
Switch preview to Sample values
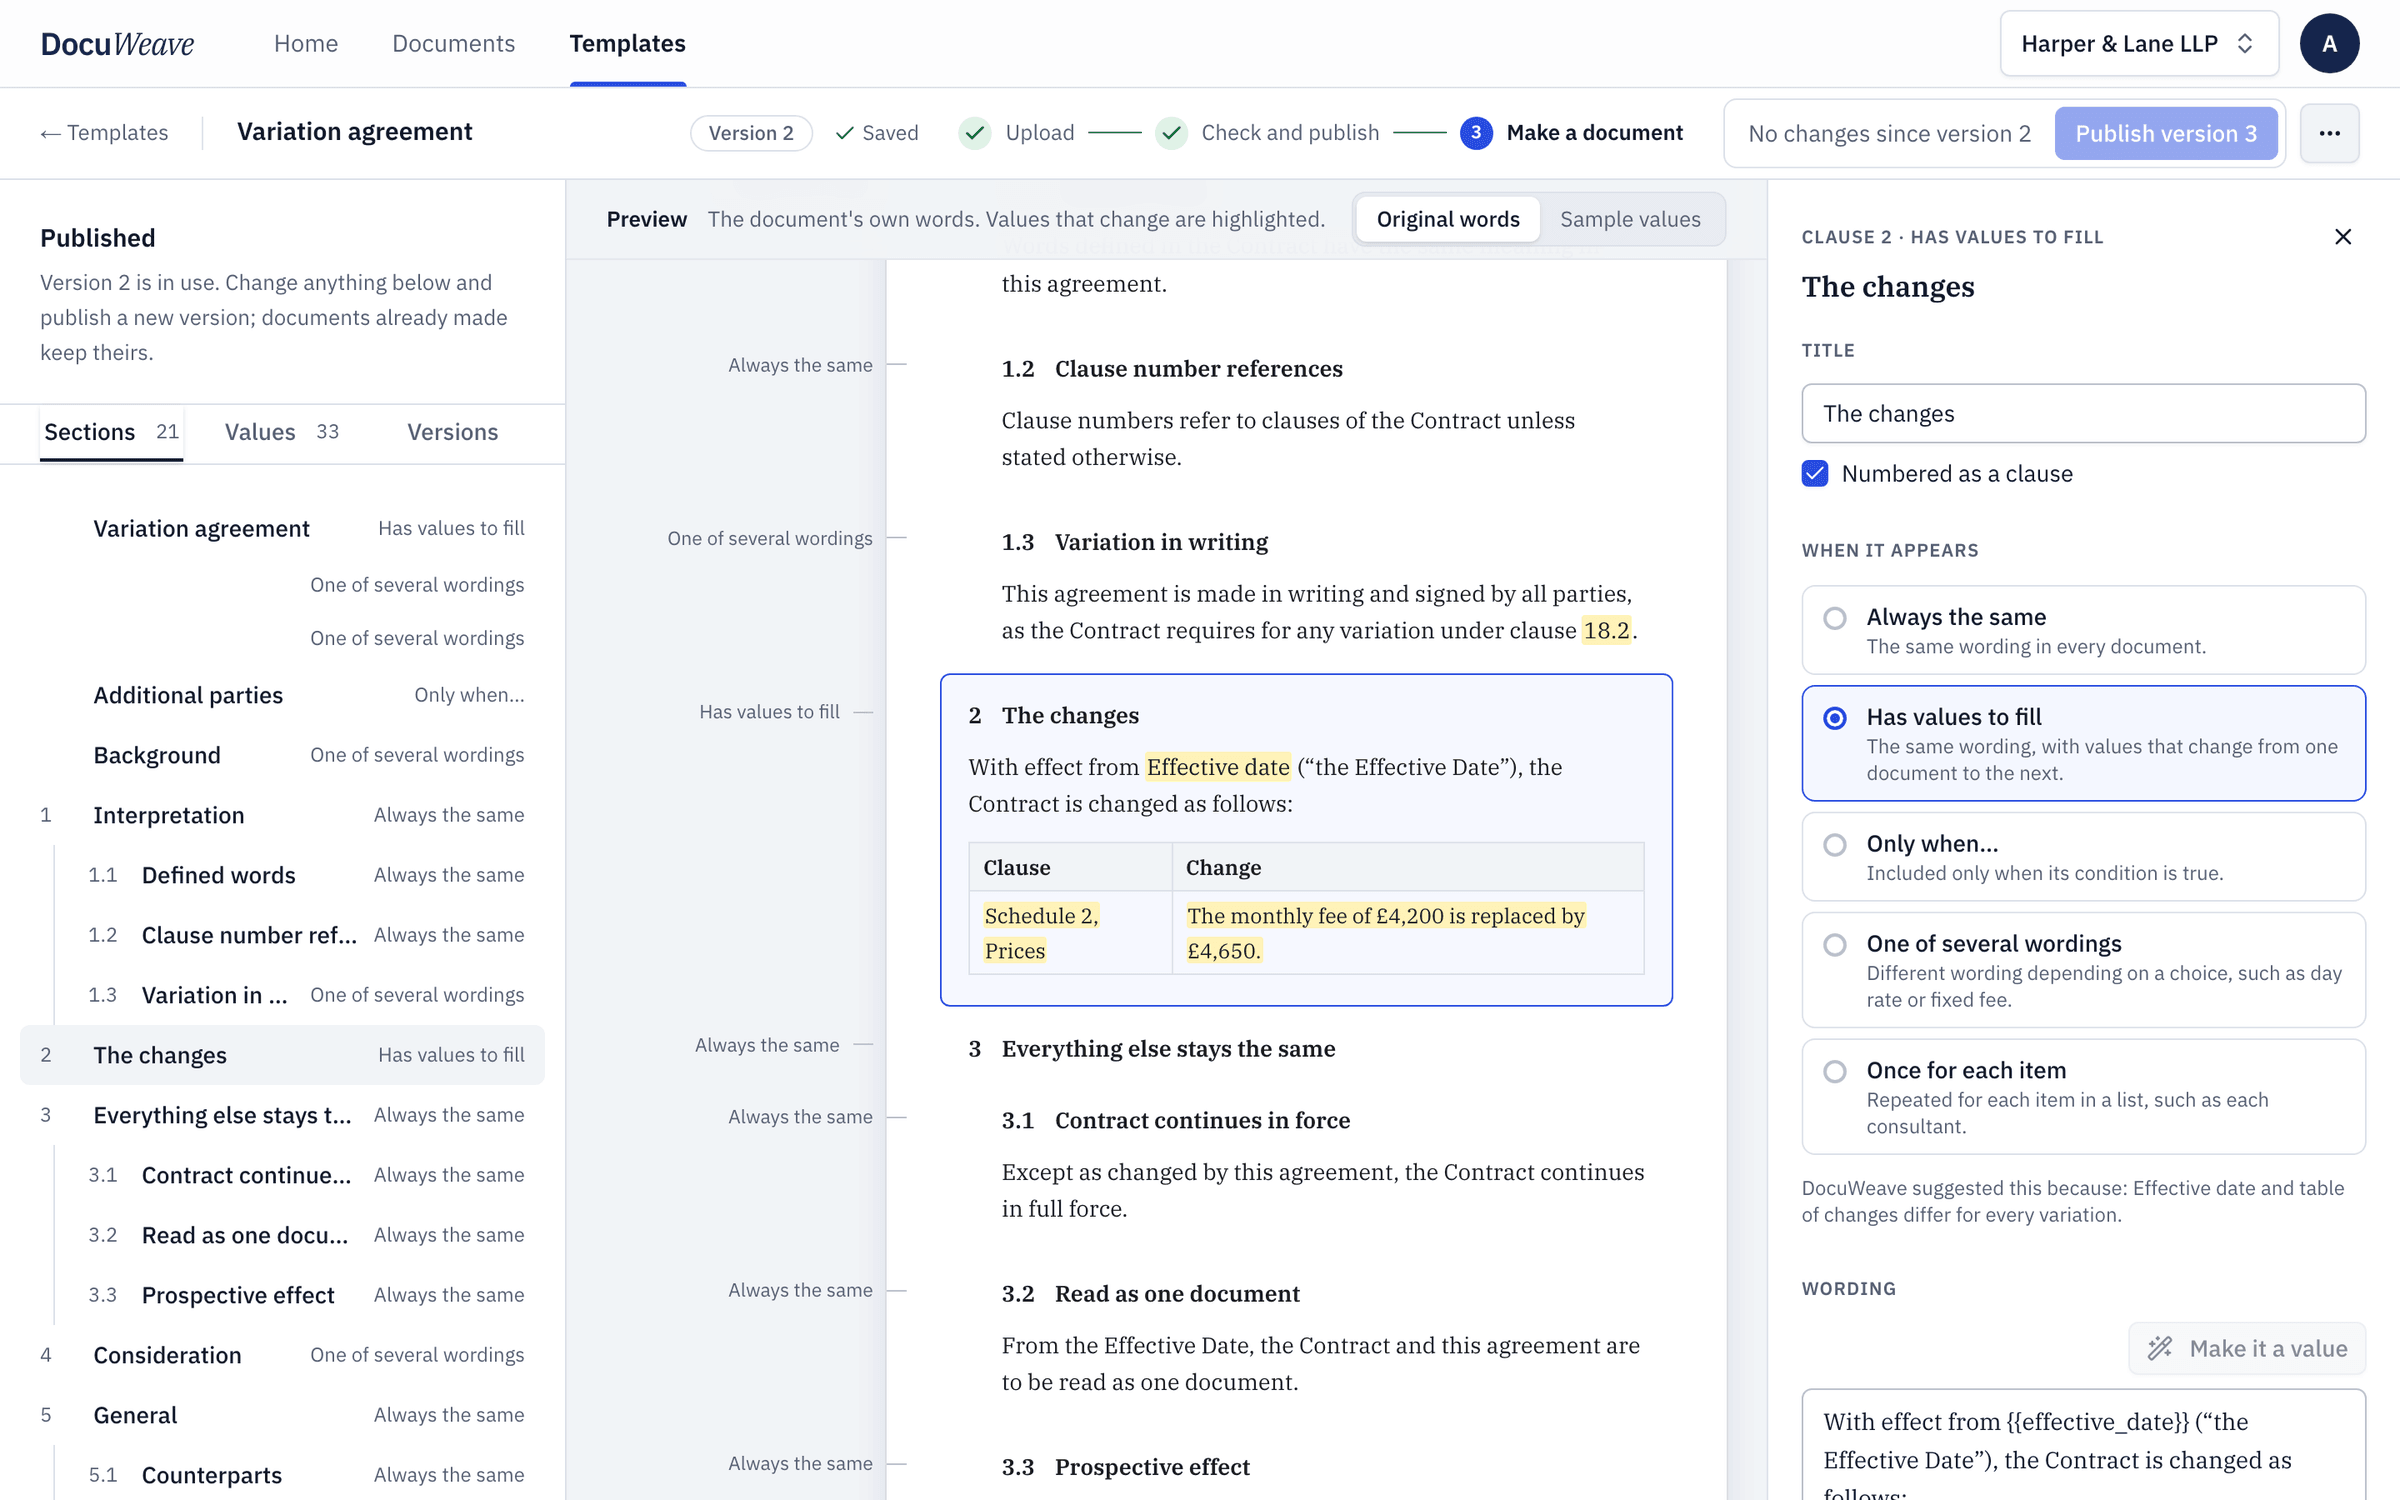pos(1630,219)
